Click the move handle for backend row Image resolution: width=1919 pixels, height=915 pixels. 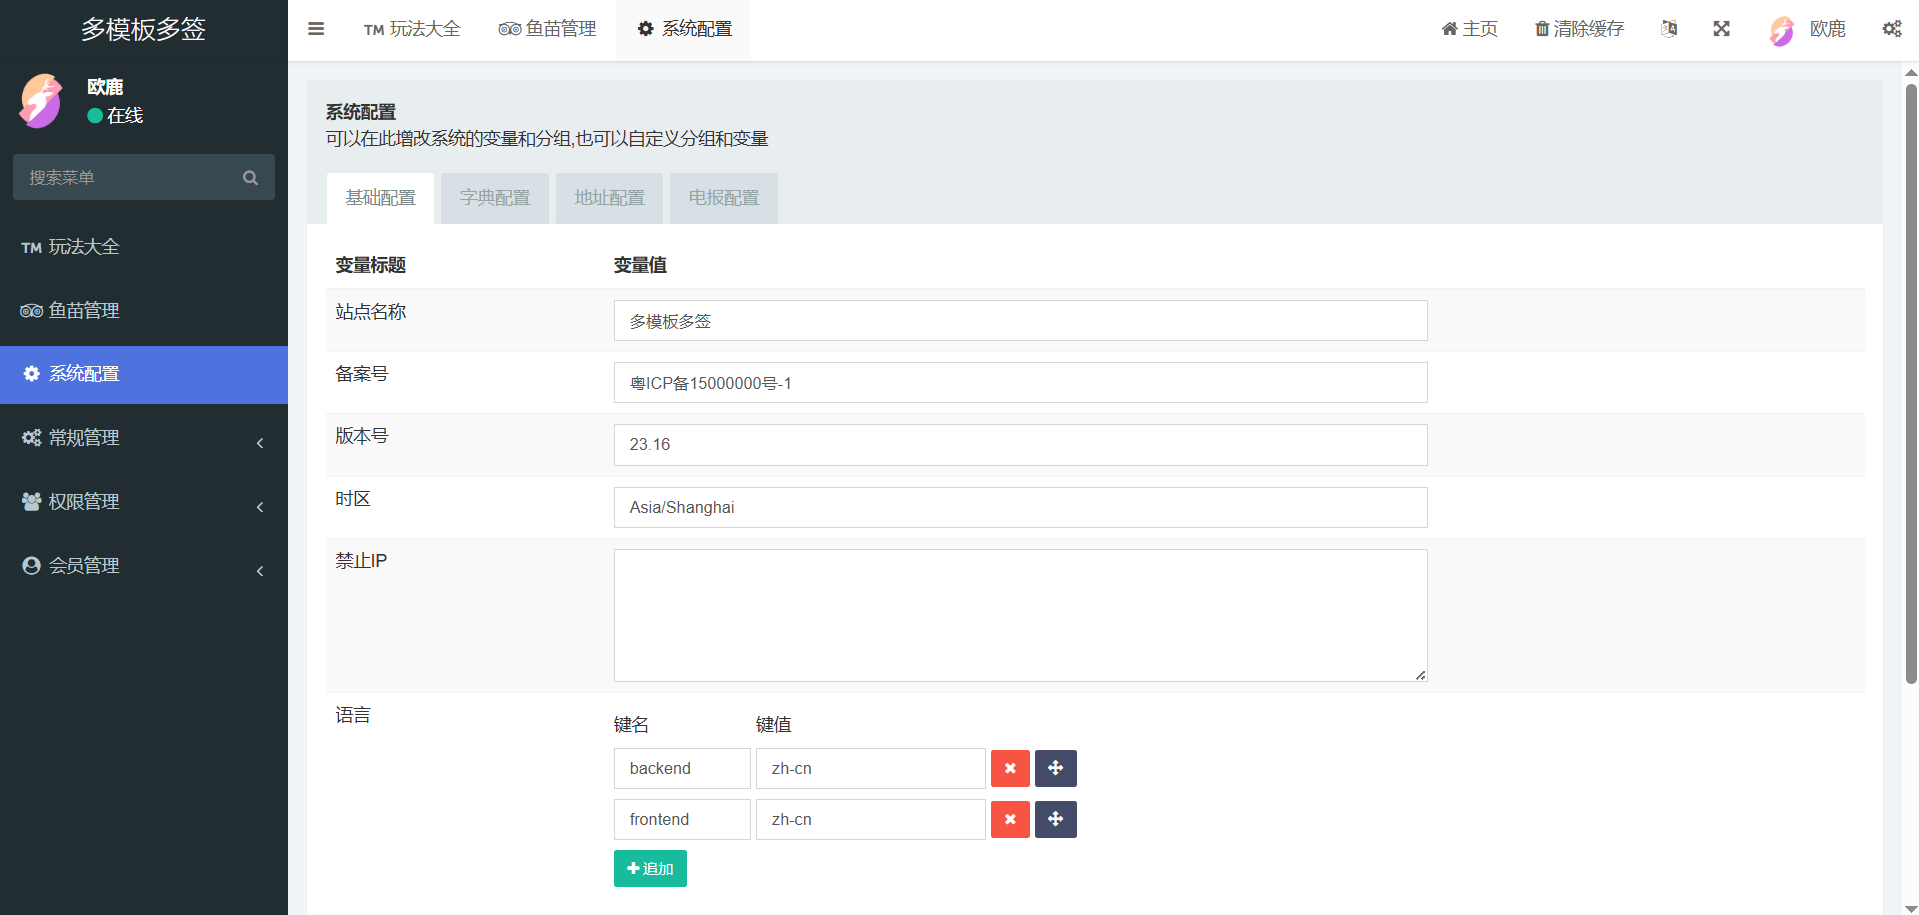[1055, 768]
